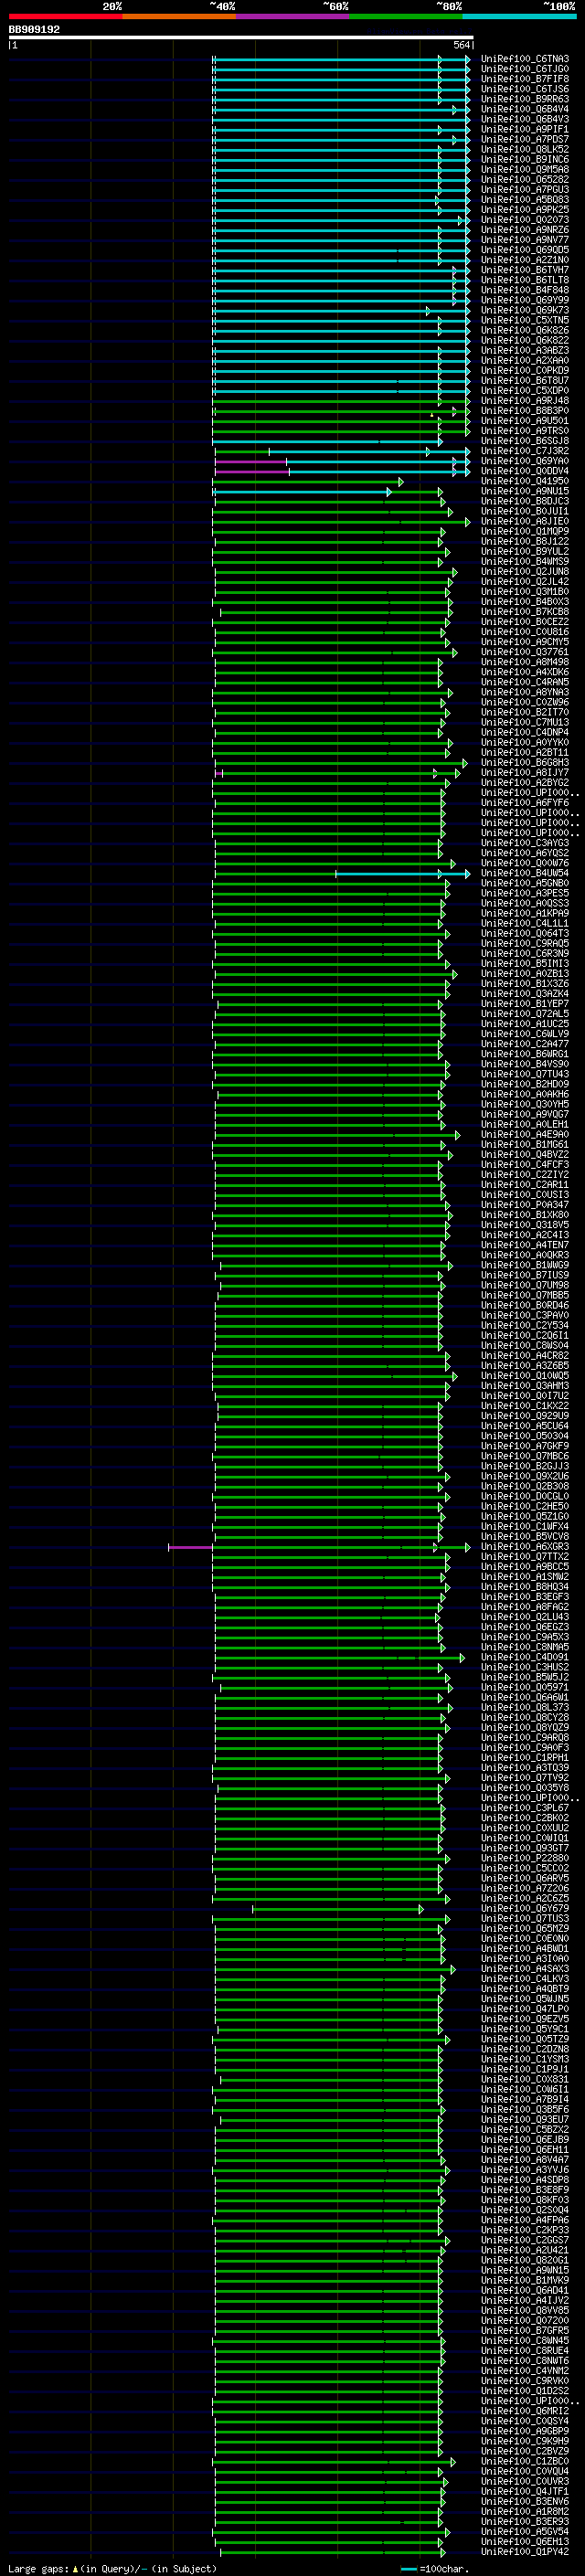Click the white query sequence ruler bar
Viewport: 585px width, 2576px height.
241,37
